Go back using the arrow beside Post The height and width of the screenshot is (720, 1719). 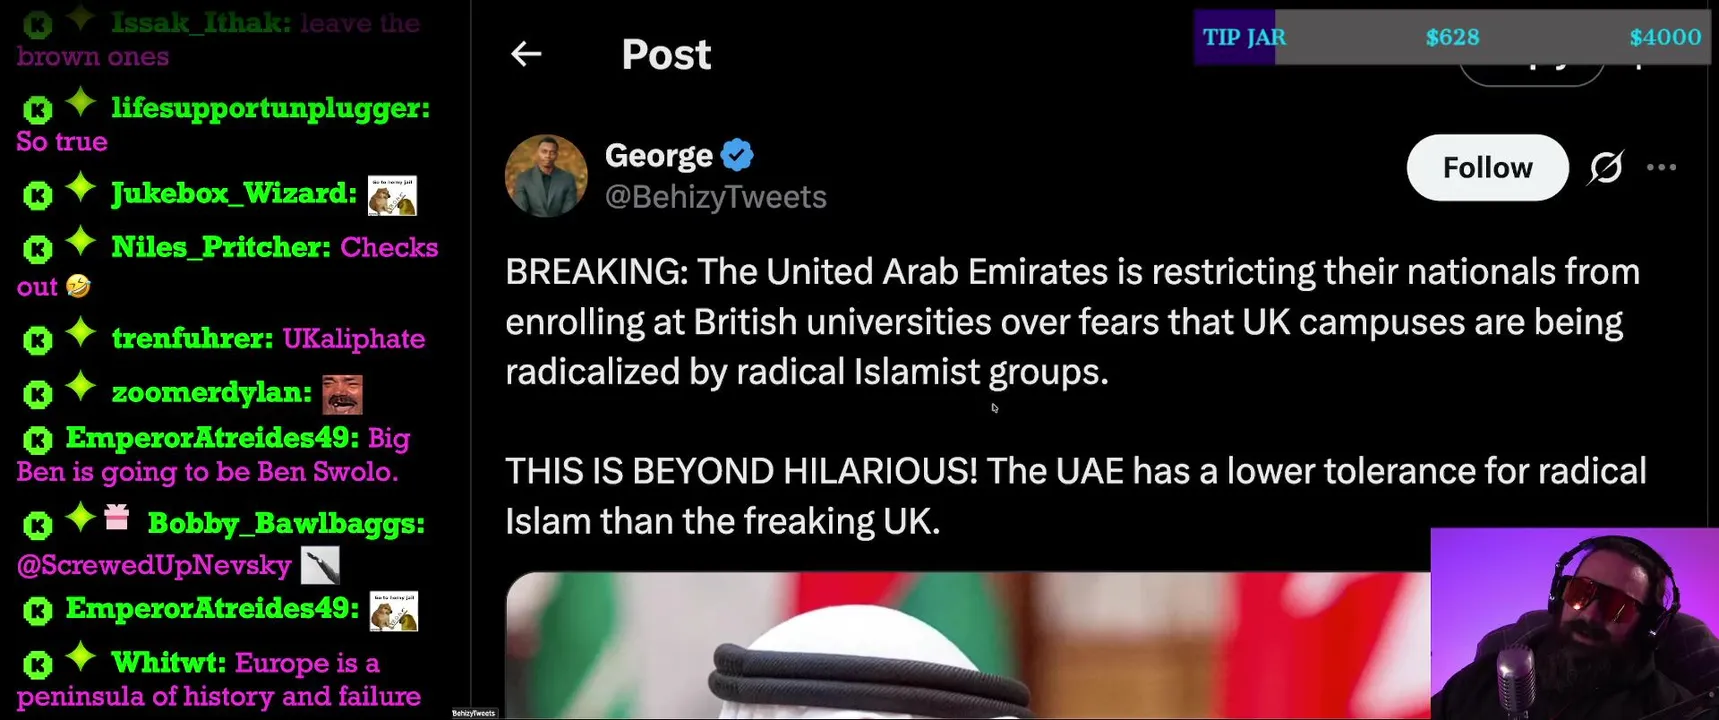[x=526, y=54]
